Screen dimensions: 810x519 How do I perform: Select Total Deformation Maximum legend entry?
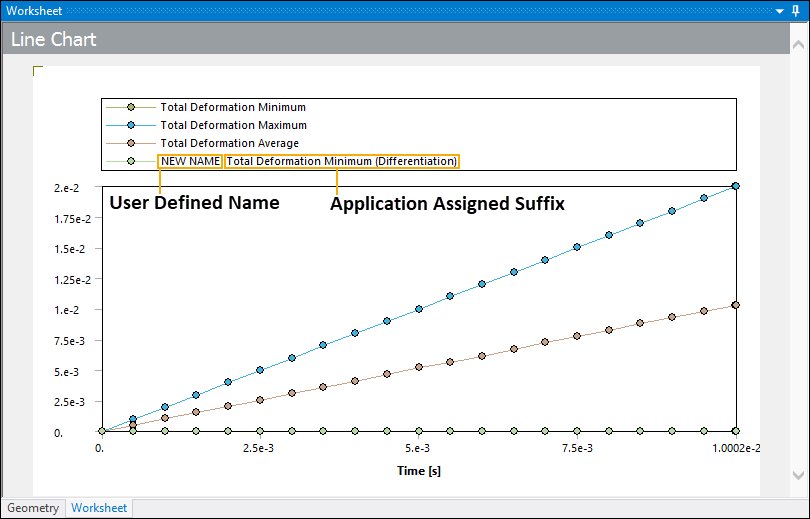(x=233, y=125)
